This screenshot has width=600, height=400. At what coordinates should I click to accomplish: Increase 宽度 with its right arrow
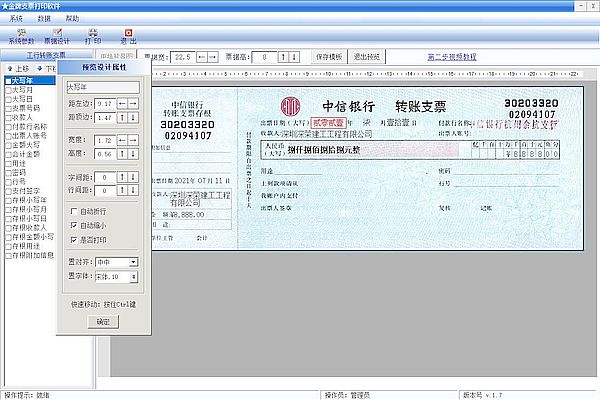click(133, 140)
